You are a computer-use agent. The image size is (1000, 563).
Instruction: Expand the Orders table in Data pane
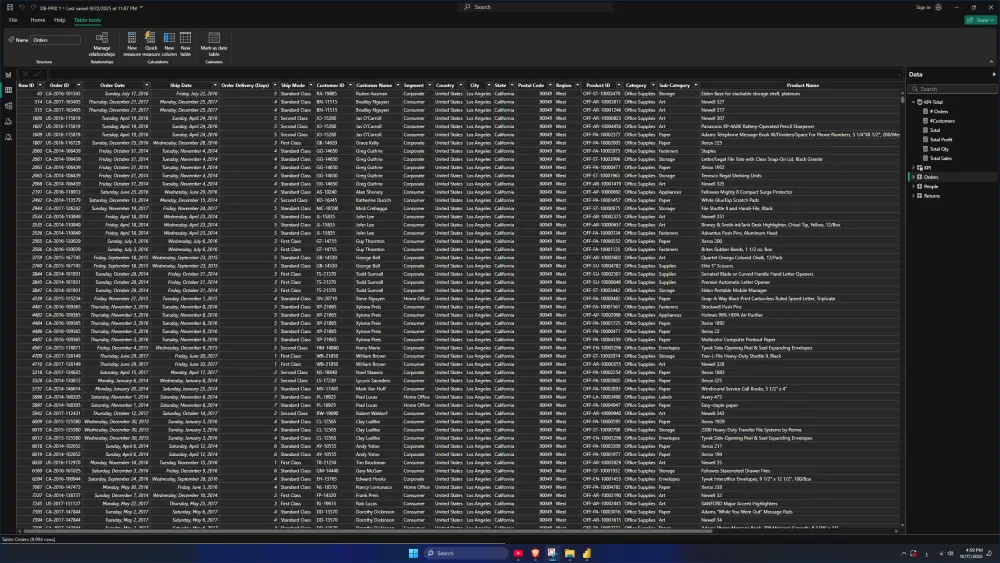pos(913,177)
